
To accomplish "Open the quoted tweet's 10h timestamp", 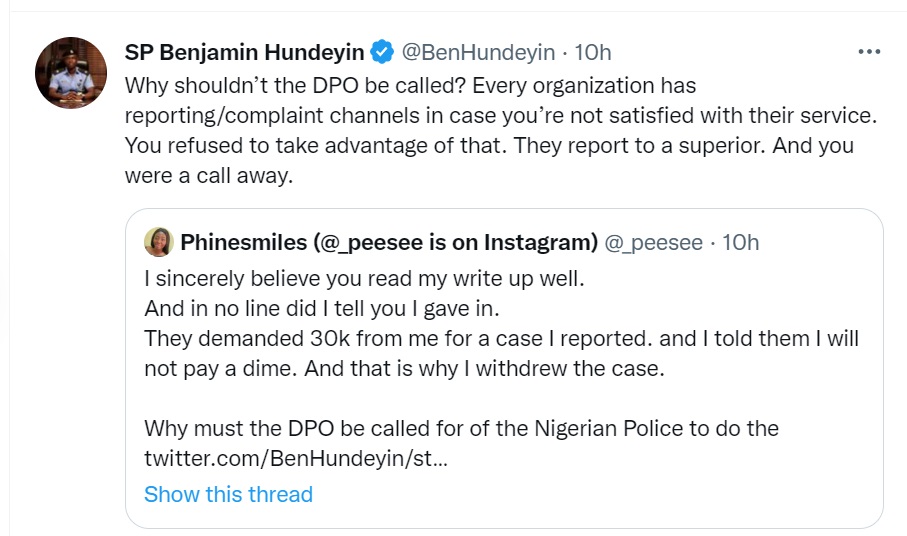I will pos(739,242).
